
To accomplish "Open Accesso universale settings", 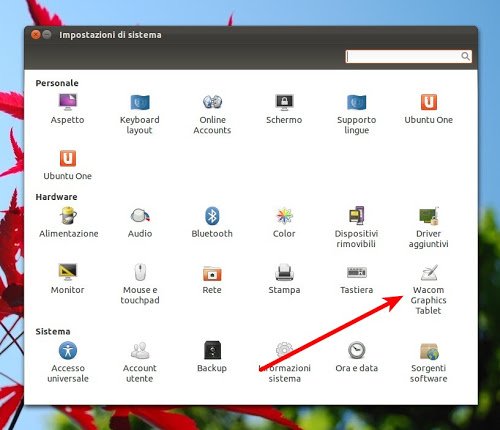I will tap(68, 362).
